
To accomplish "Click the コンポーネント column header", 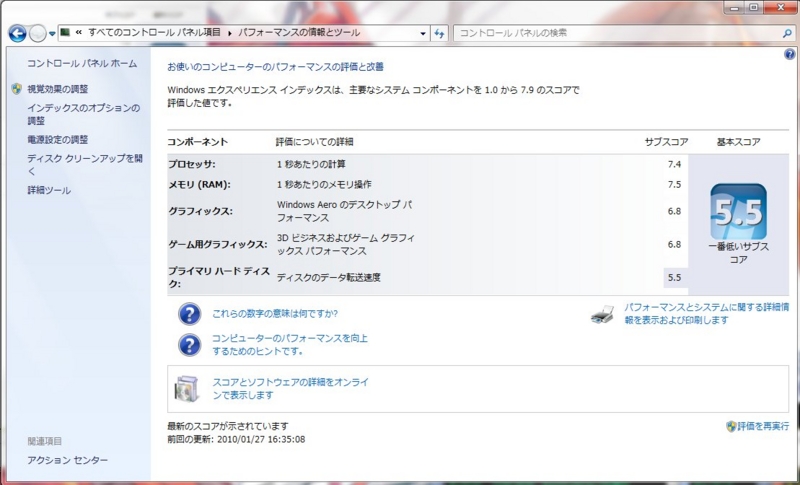I will pos(197,142).
